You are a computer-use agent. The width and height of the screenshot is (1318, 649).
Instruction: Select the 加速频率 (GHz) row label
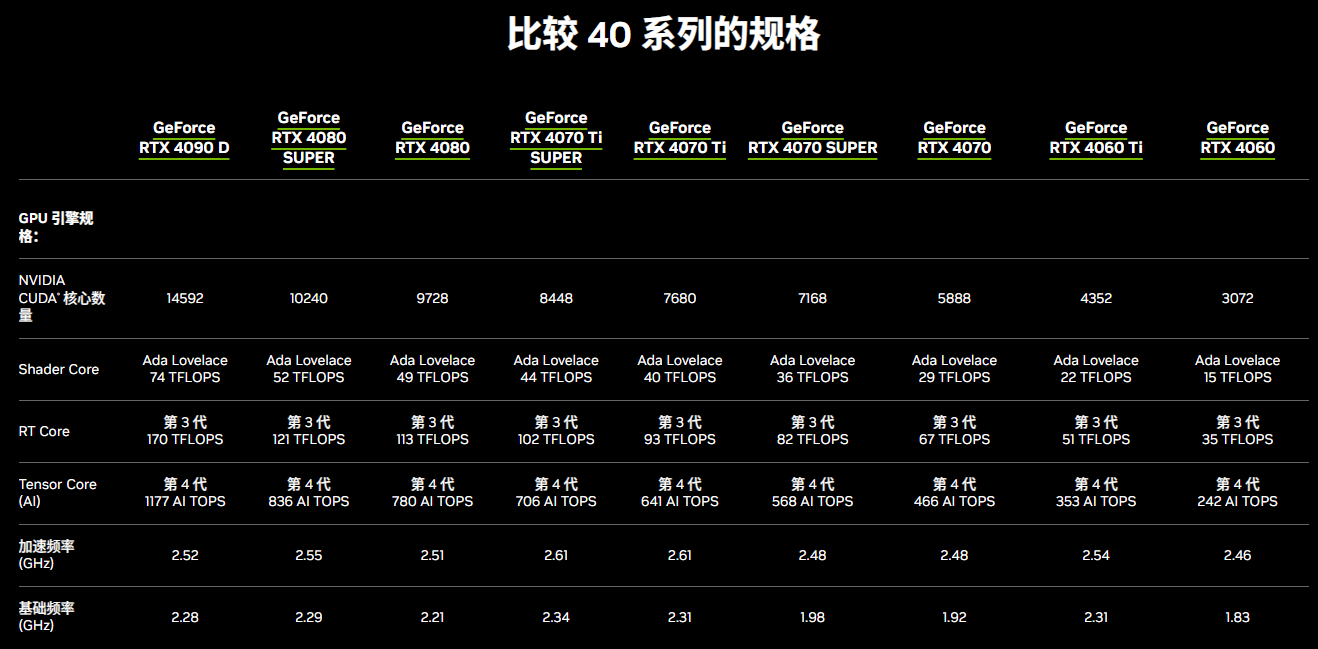[x=46, y=555]
